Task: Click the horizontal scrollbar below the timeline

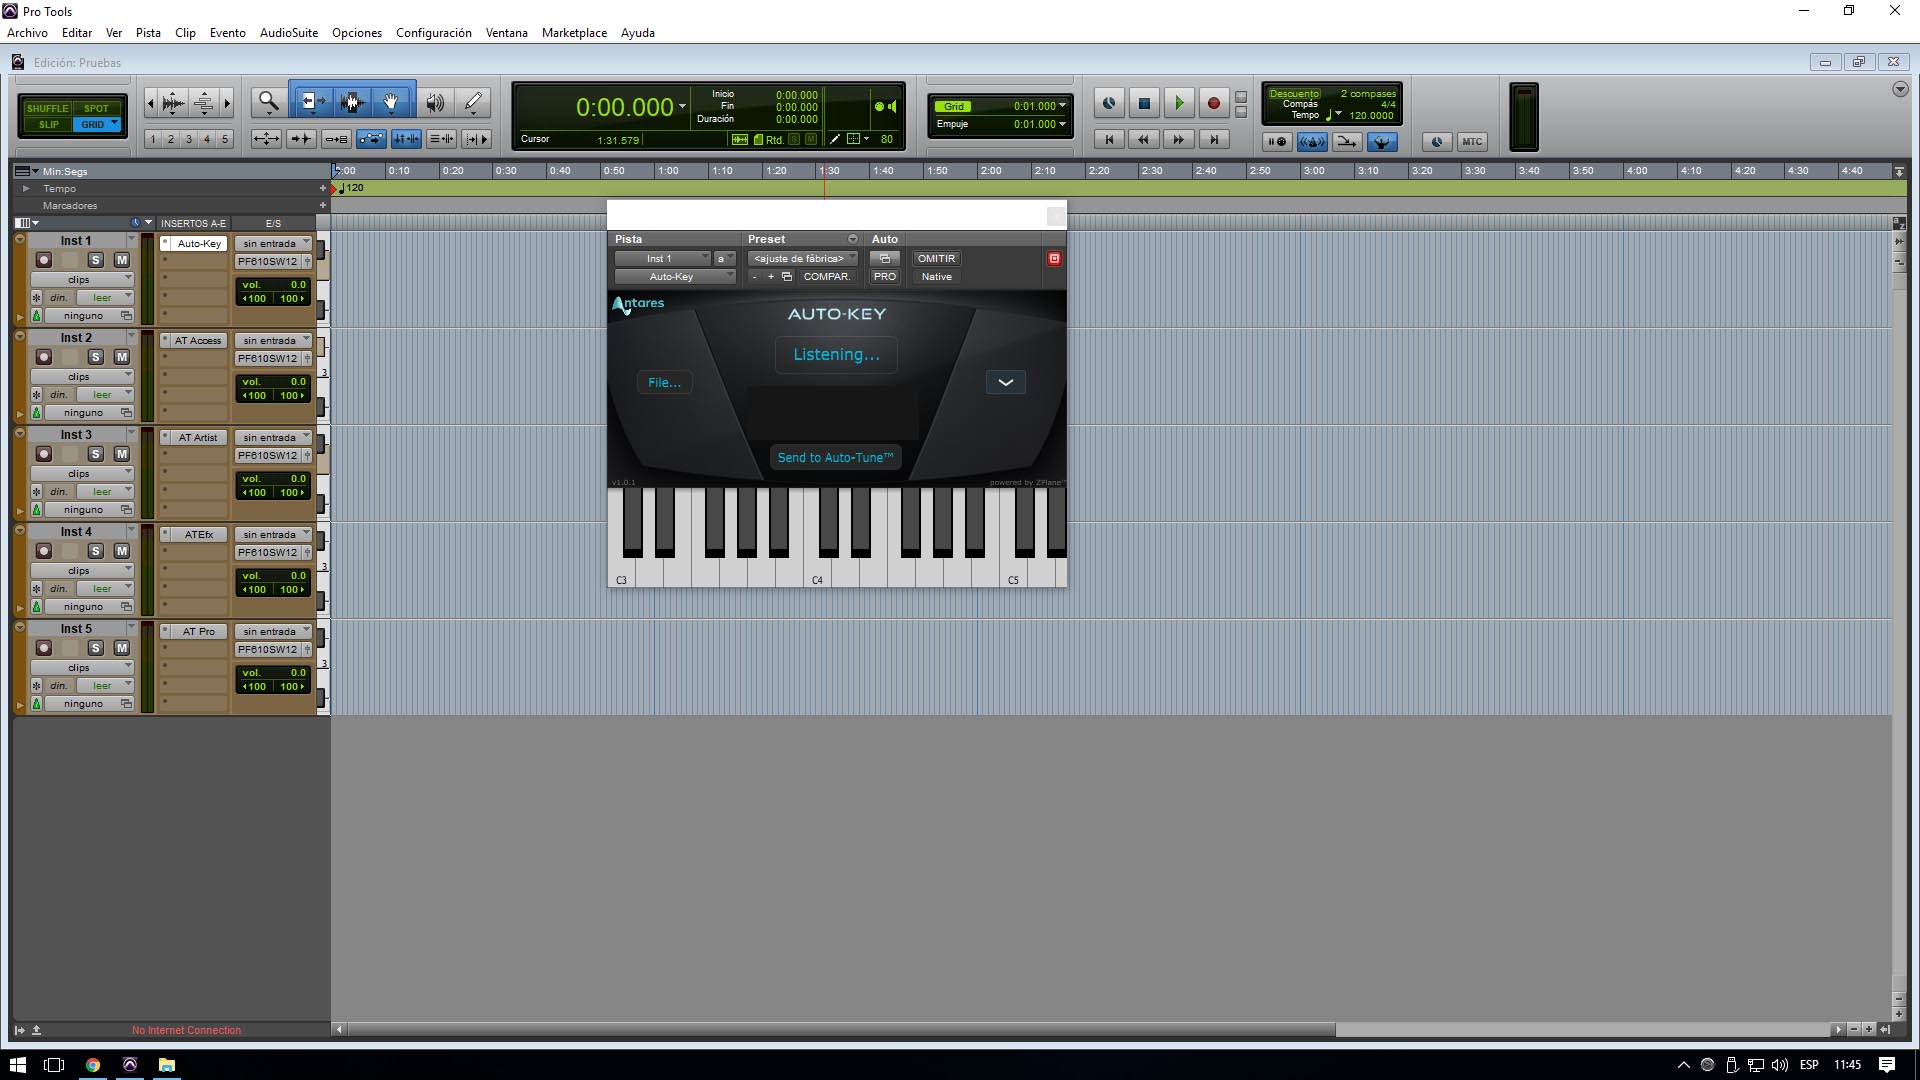Action: [x=838, y=1029]
